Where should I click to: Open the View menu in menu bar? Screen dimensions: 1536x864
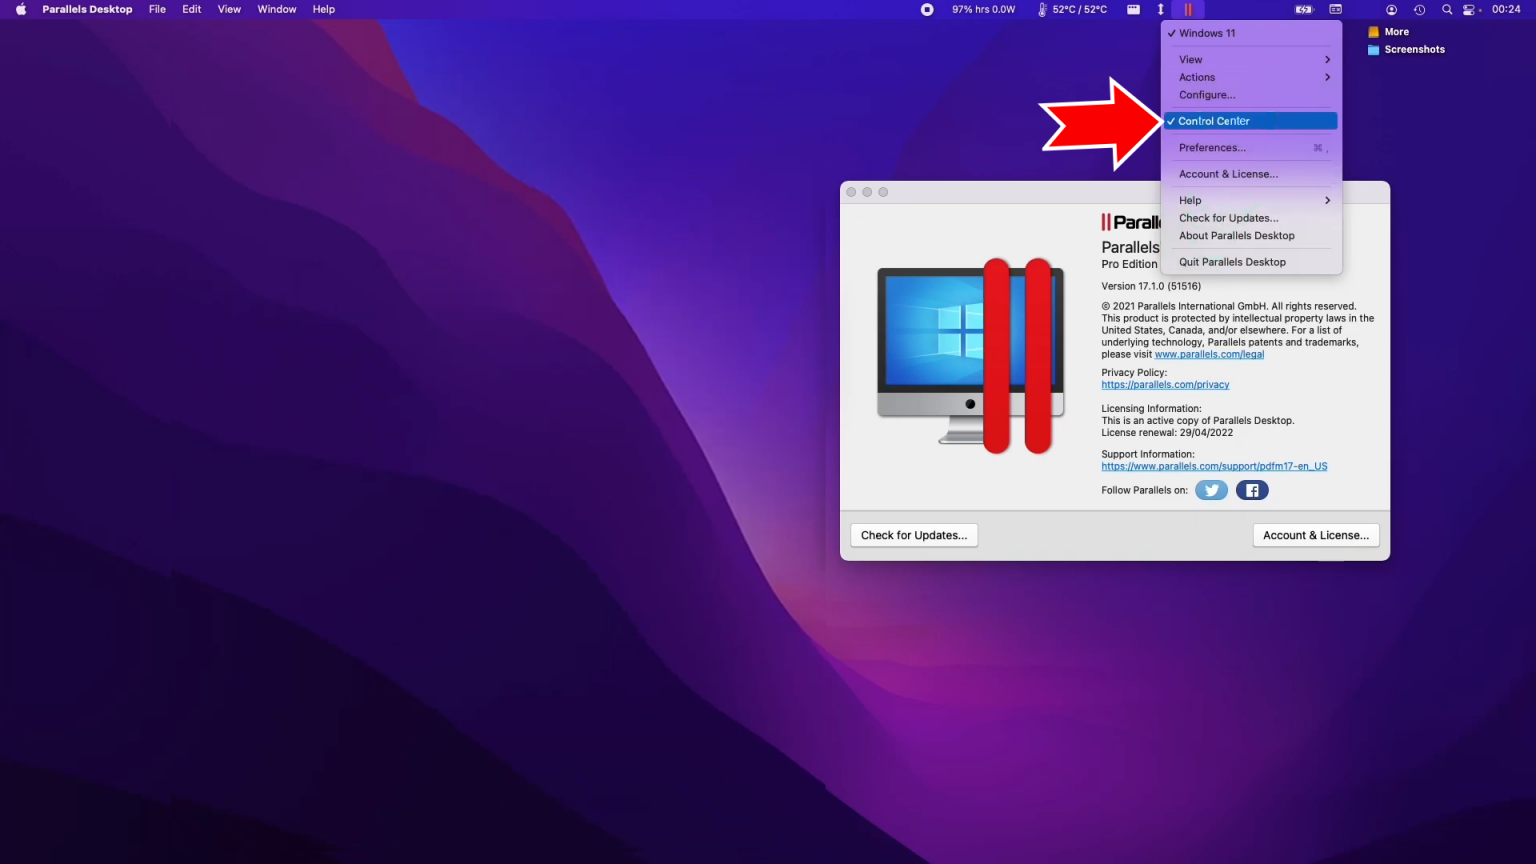[x=229, y=9]
